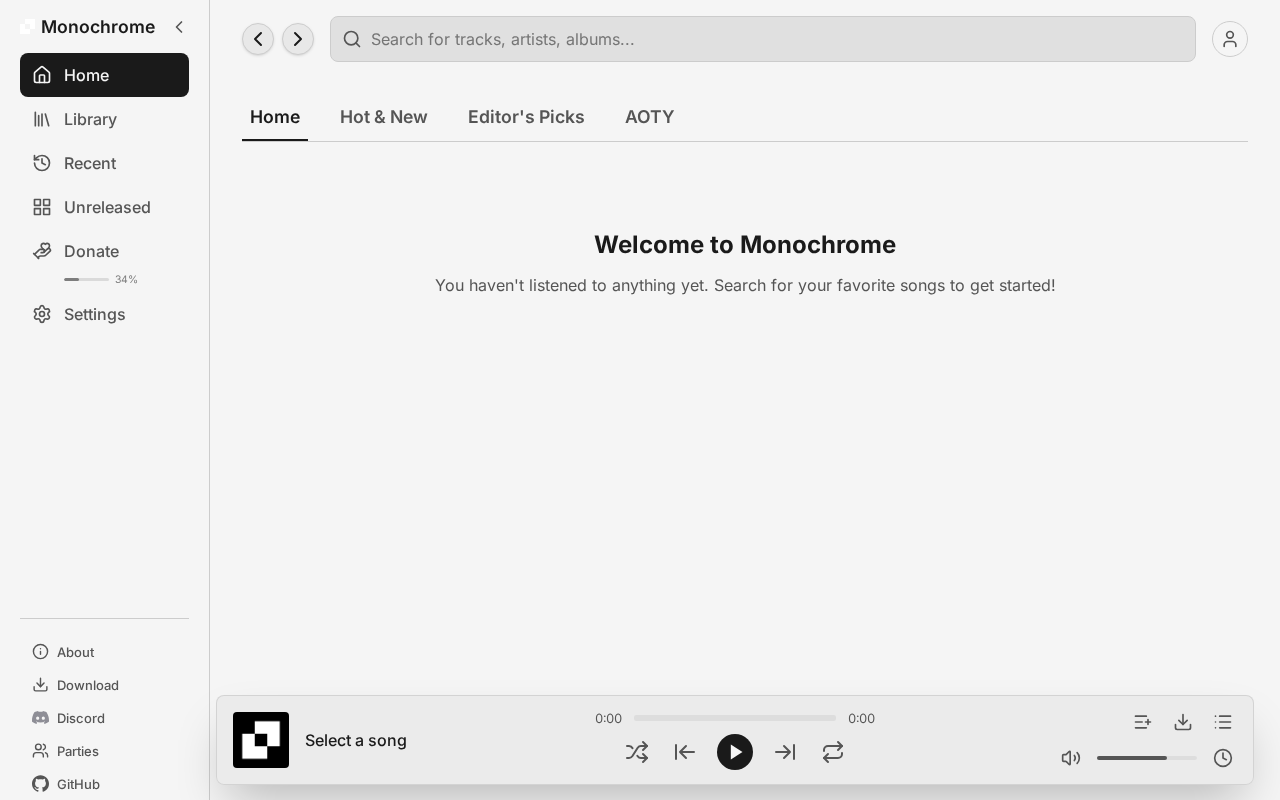Viewport: 1280px width, 800px height.
Task: Open the Editor's Picks tab
Action: pos(526,117)
